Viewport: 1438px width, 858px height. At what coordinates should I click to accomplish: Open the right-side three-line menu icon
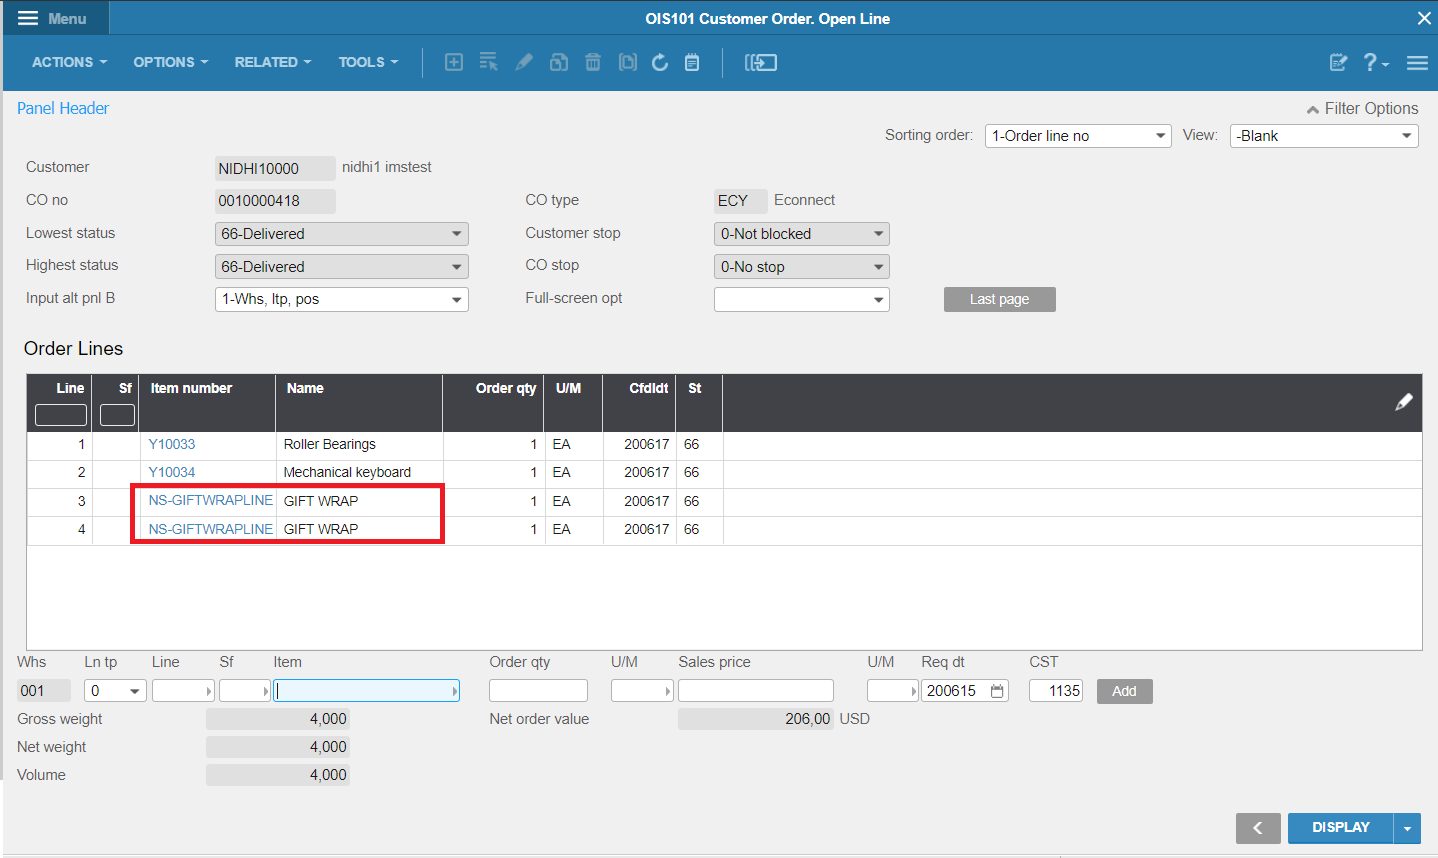1417,62
